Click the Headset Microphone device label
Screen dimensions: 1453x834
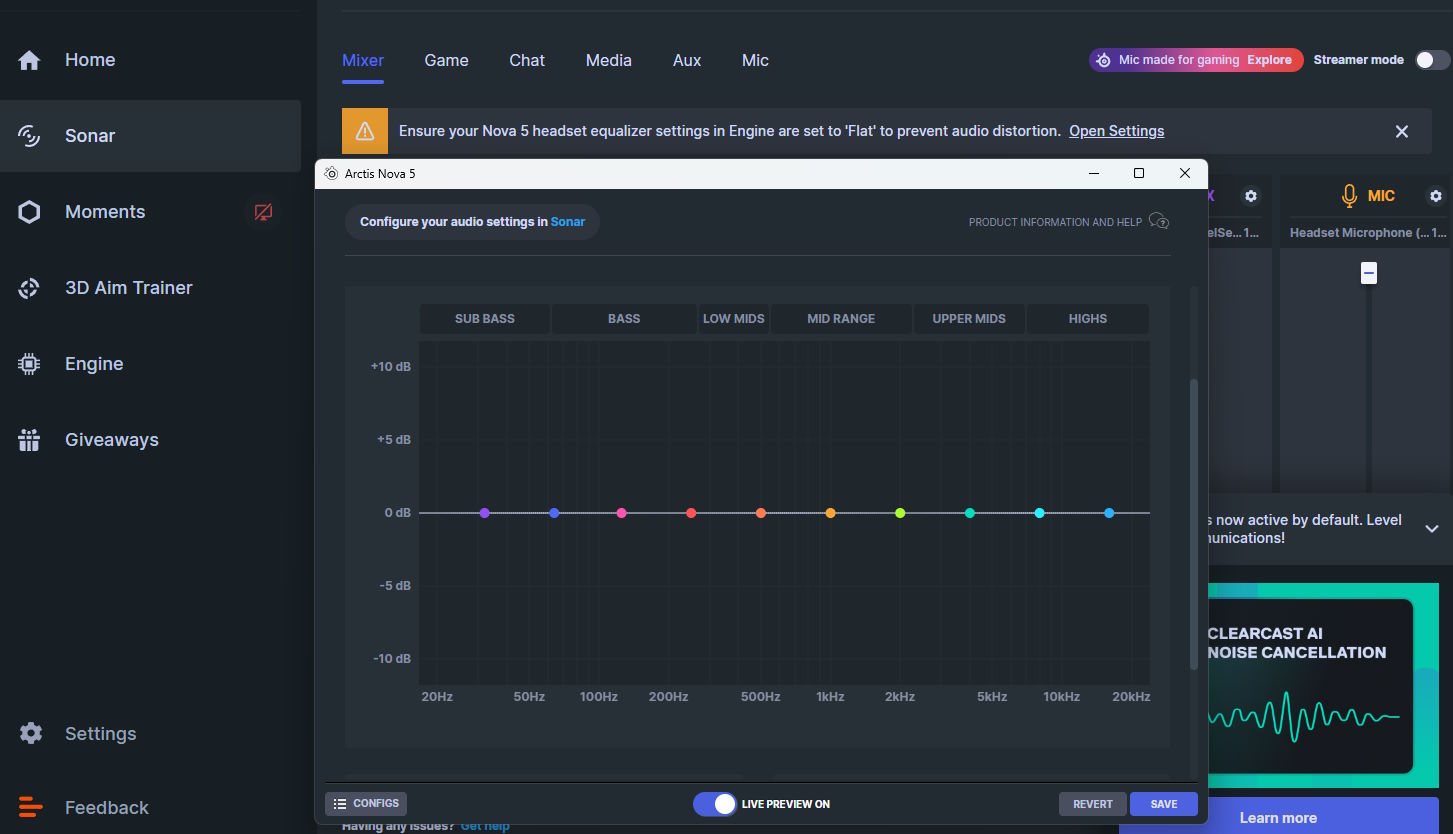click(x=1368, y=233)
